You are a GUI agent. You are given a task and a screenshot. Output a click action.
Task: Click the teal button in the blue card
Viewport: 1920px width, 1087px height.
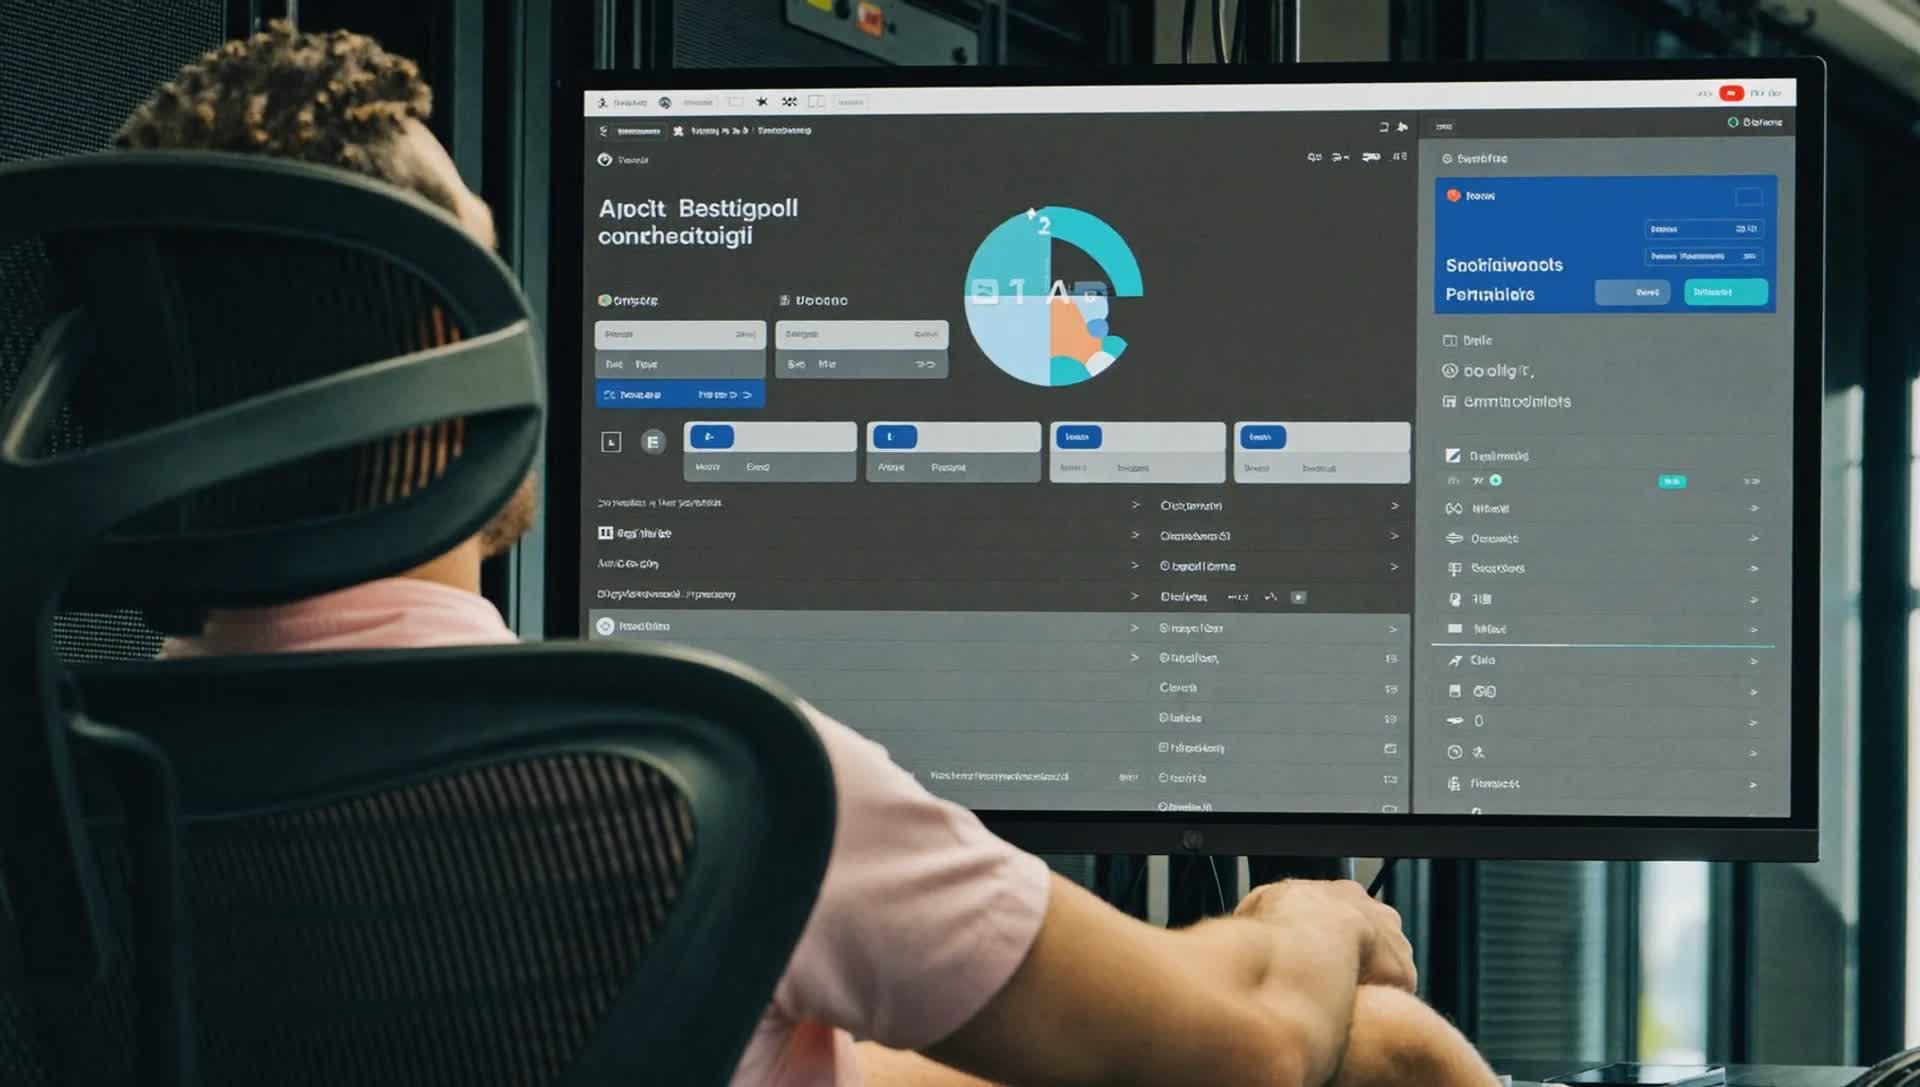[x=1725, y=292]
